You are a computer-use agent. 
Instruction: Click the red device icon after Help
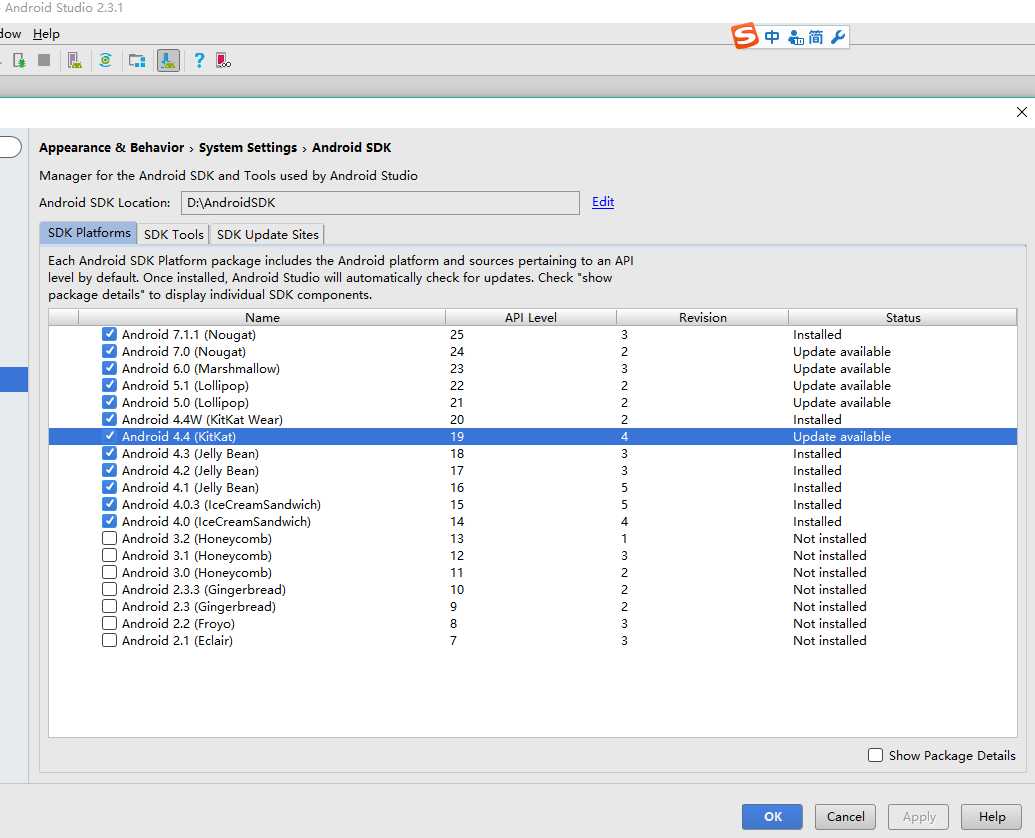click(x=224, y=61)
